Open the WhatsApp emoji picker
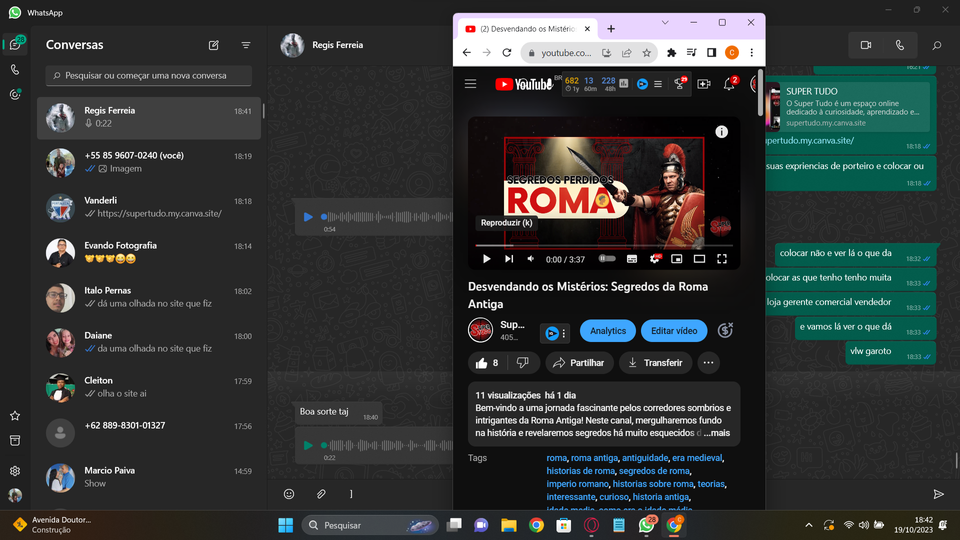 289,494
